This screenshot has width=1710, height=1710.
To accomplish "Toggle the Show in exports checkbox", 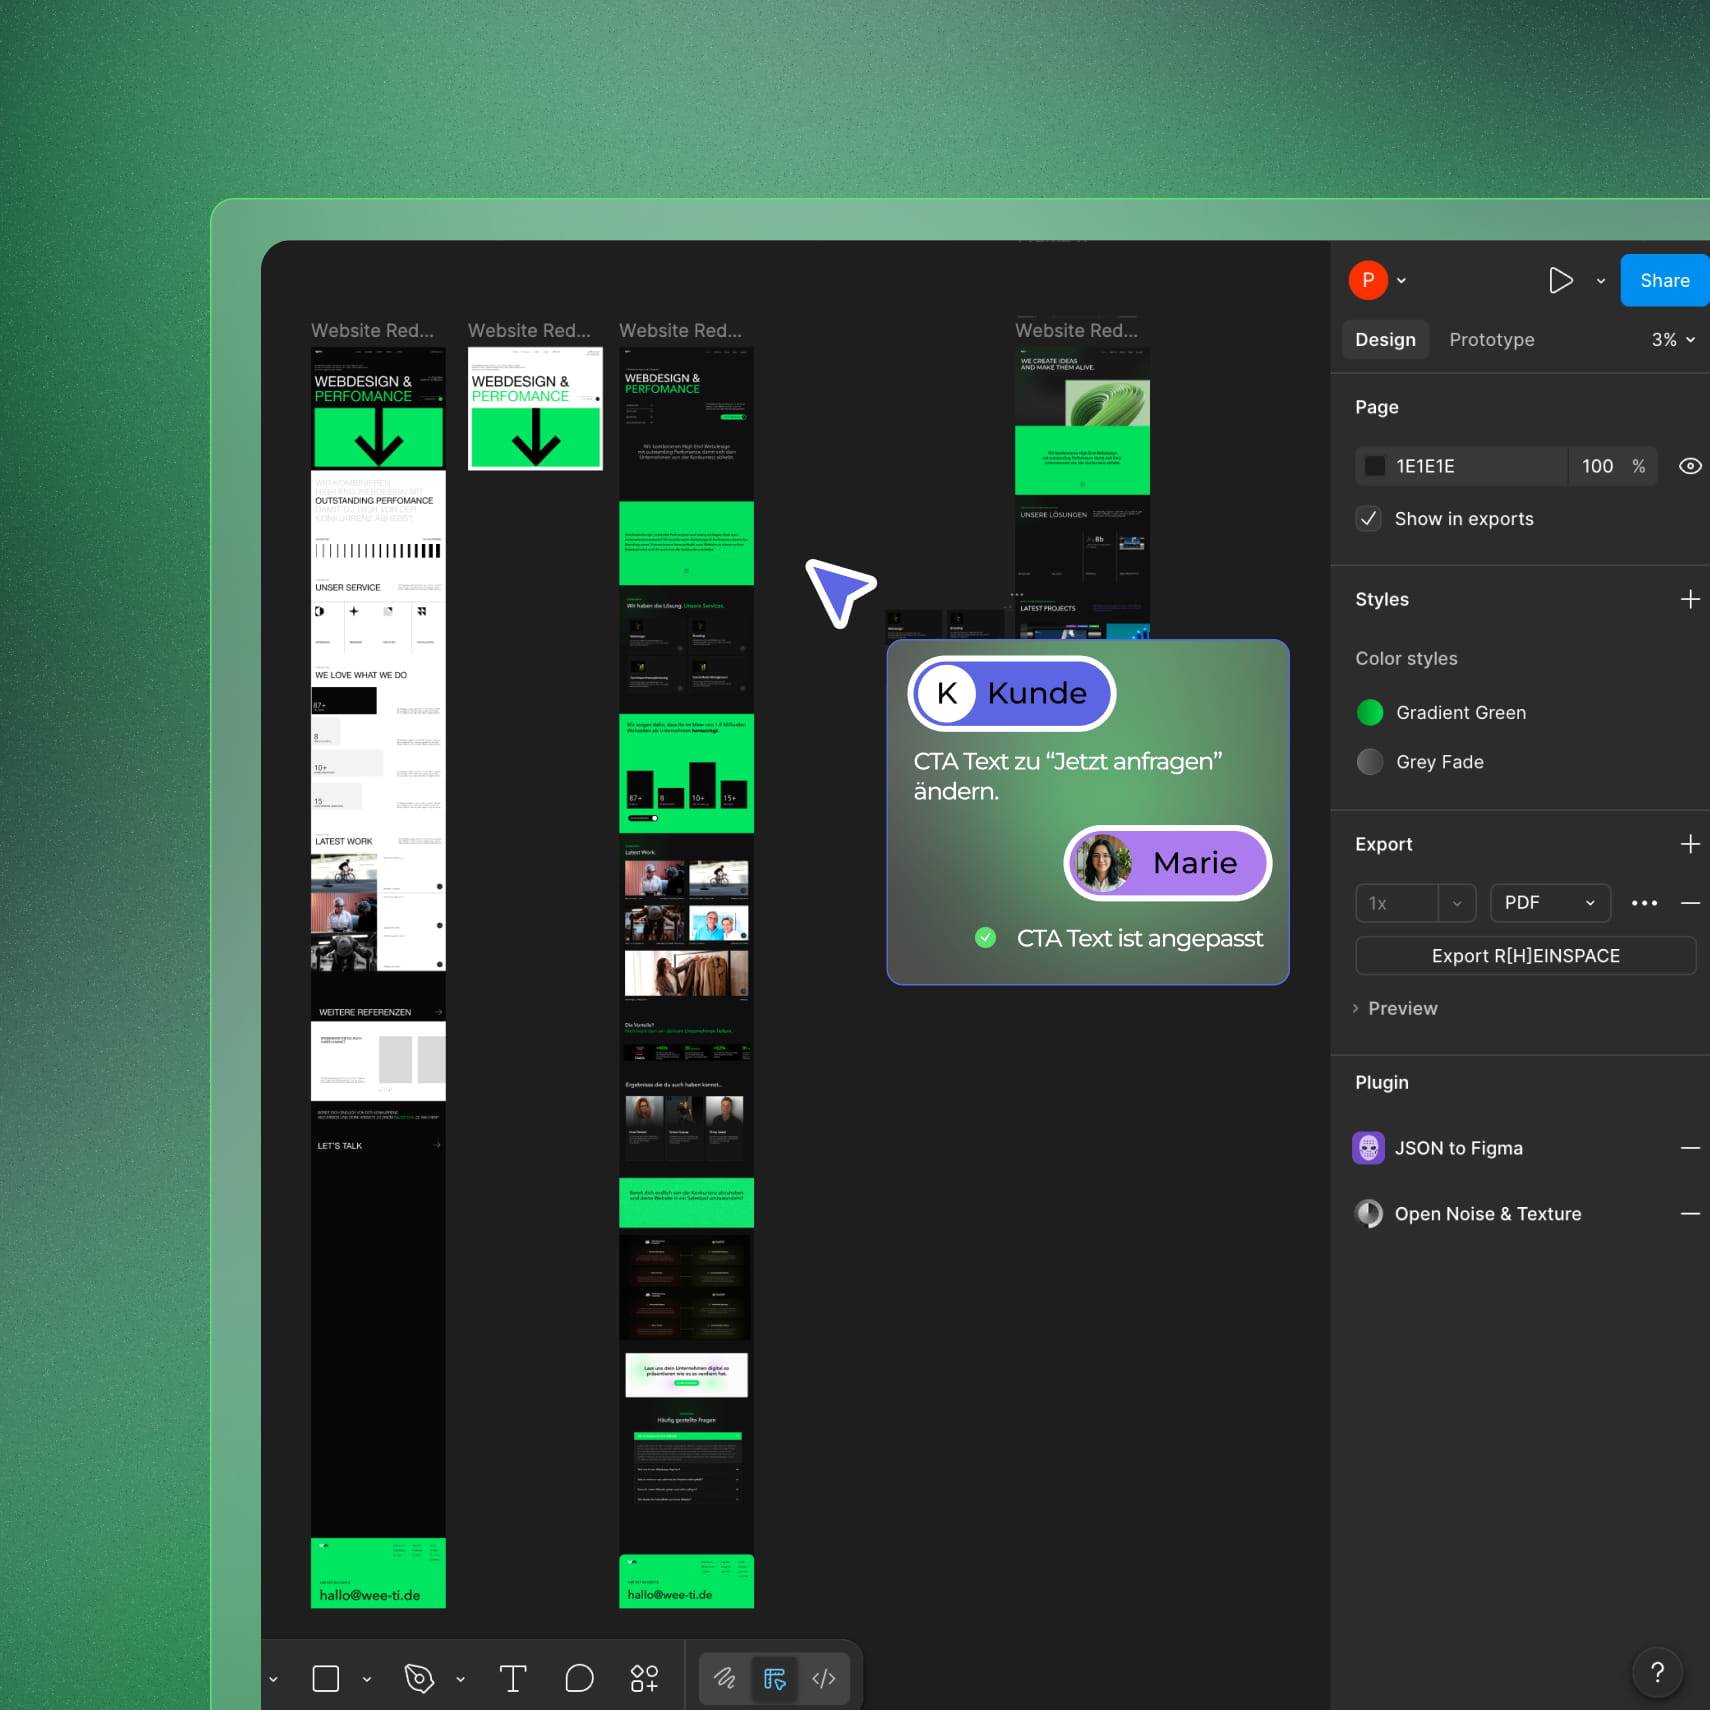I will [x=1368, y=519].
